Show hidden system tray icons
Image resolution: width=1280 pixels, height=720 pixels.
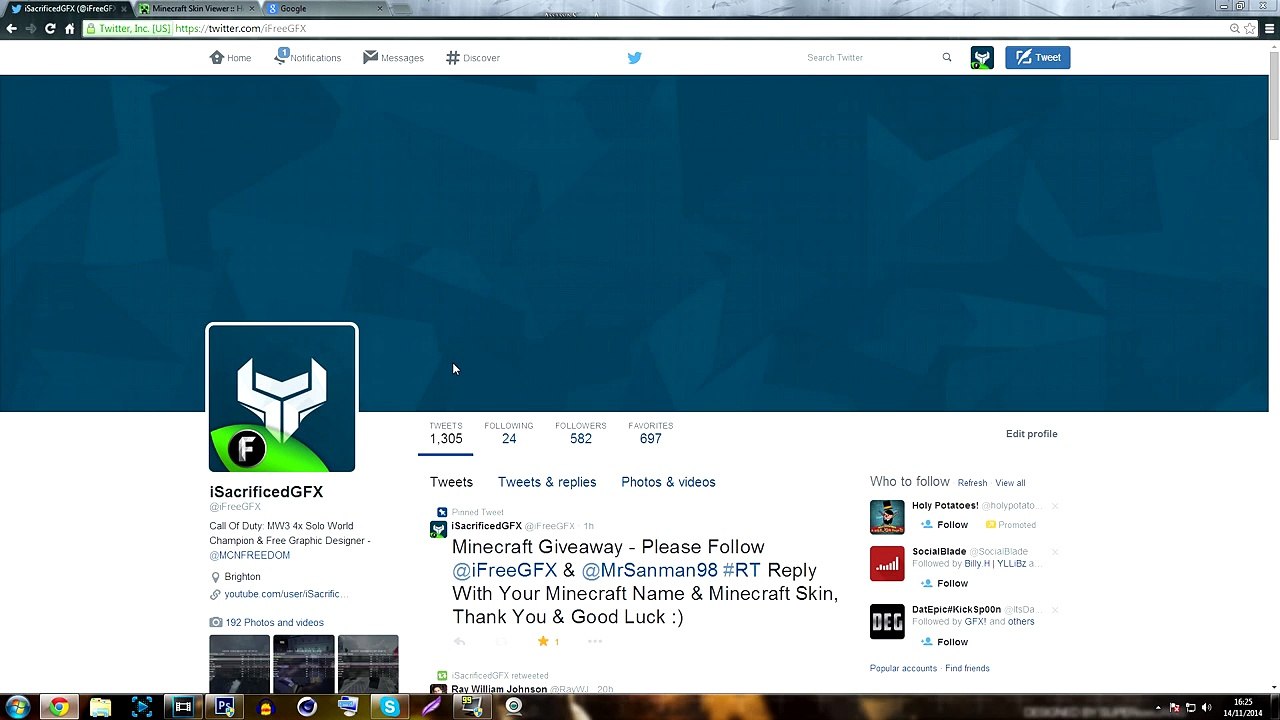tap(1159, 708)
